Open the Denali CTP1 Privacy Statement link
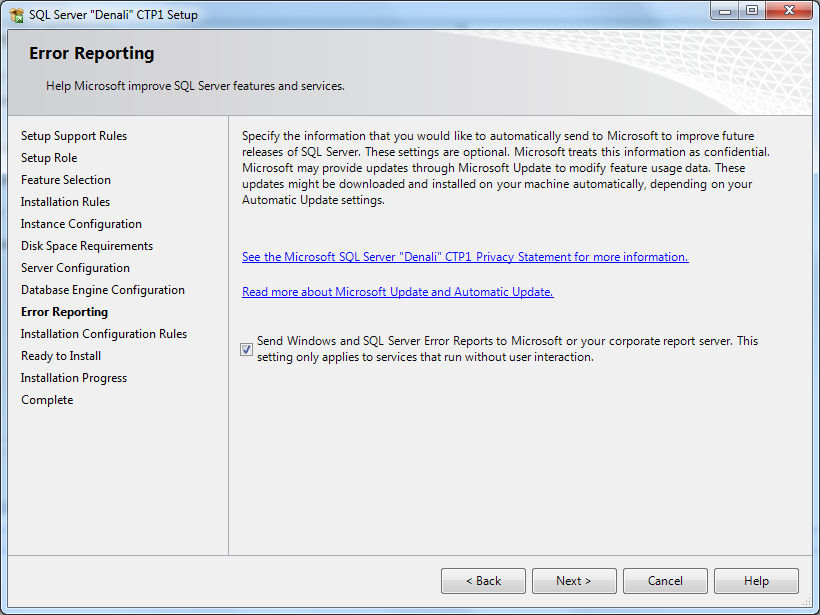 (x=465, y=257)
